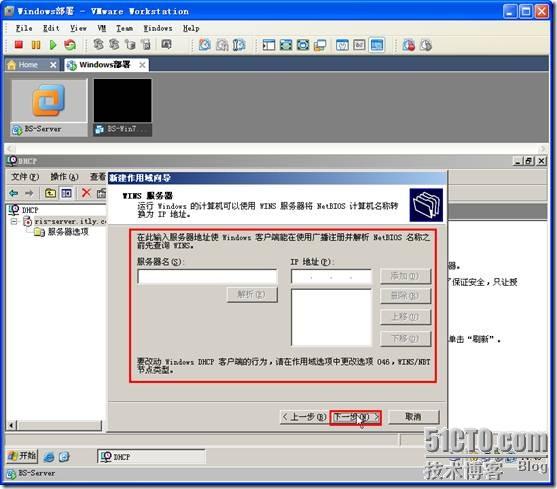Click the 开始 Start button

[22, 456]
